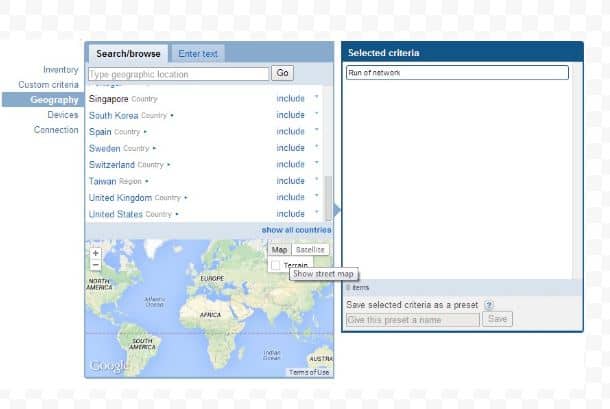Screen dimensions: 610x409
Task: Click the preset name input field
Action: pos(413,320)
